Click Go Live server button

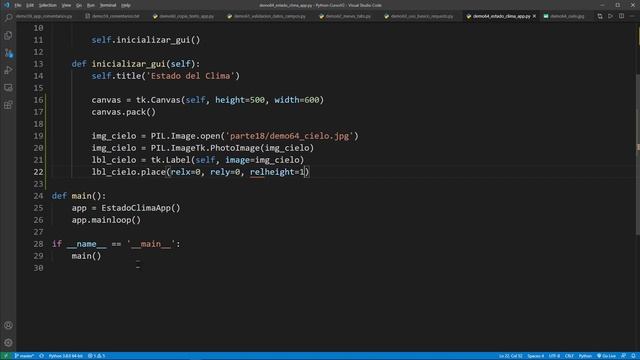click(x=606, y=356)
